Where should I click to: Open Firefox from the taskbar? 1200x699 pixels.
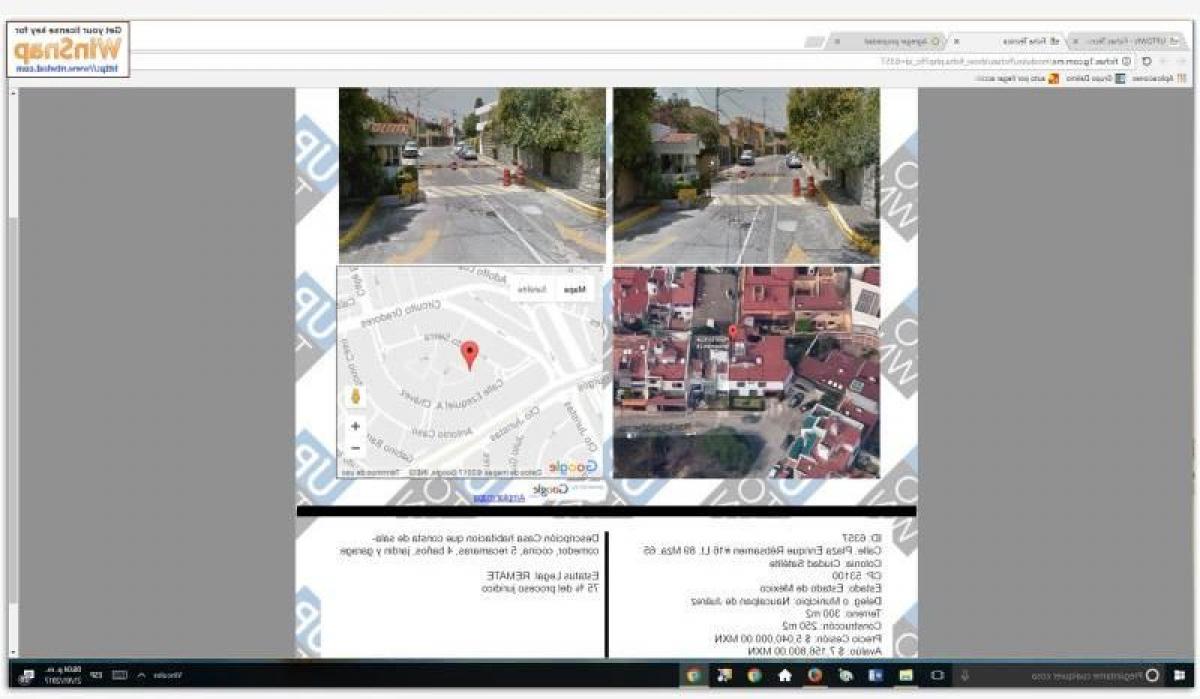[x=815, y=675]
